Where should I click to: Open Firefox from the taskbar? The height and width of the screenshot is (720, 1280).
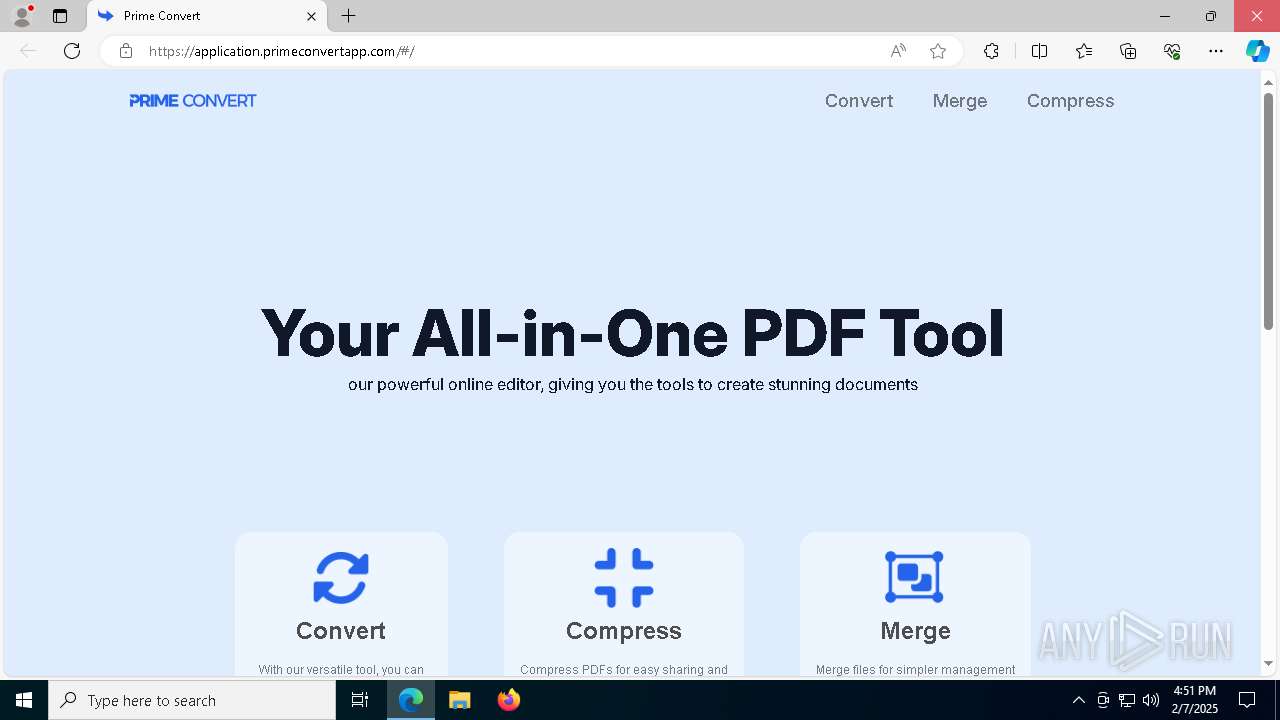tap(509, 700)
